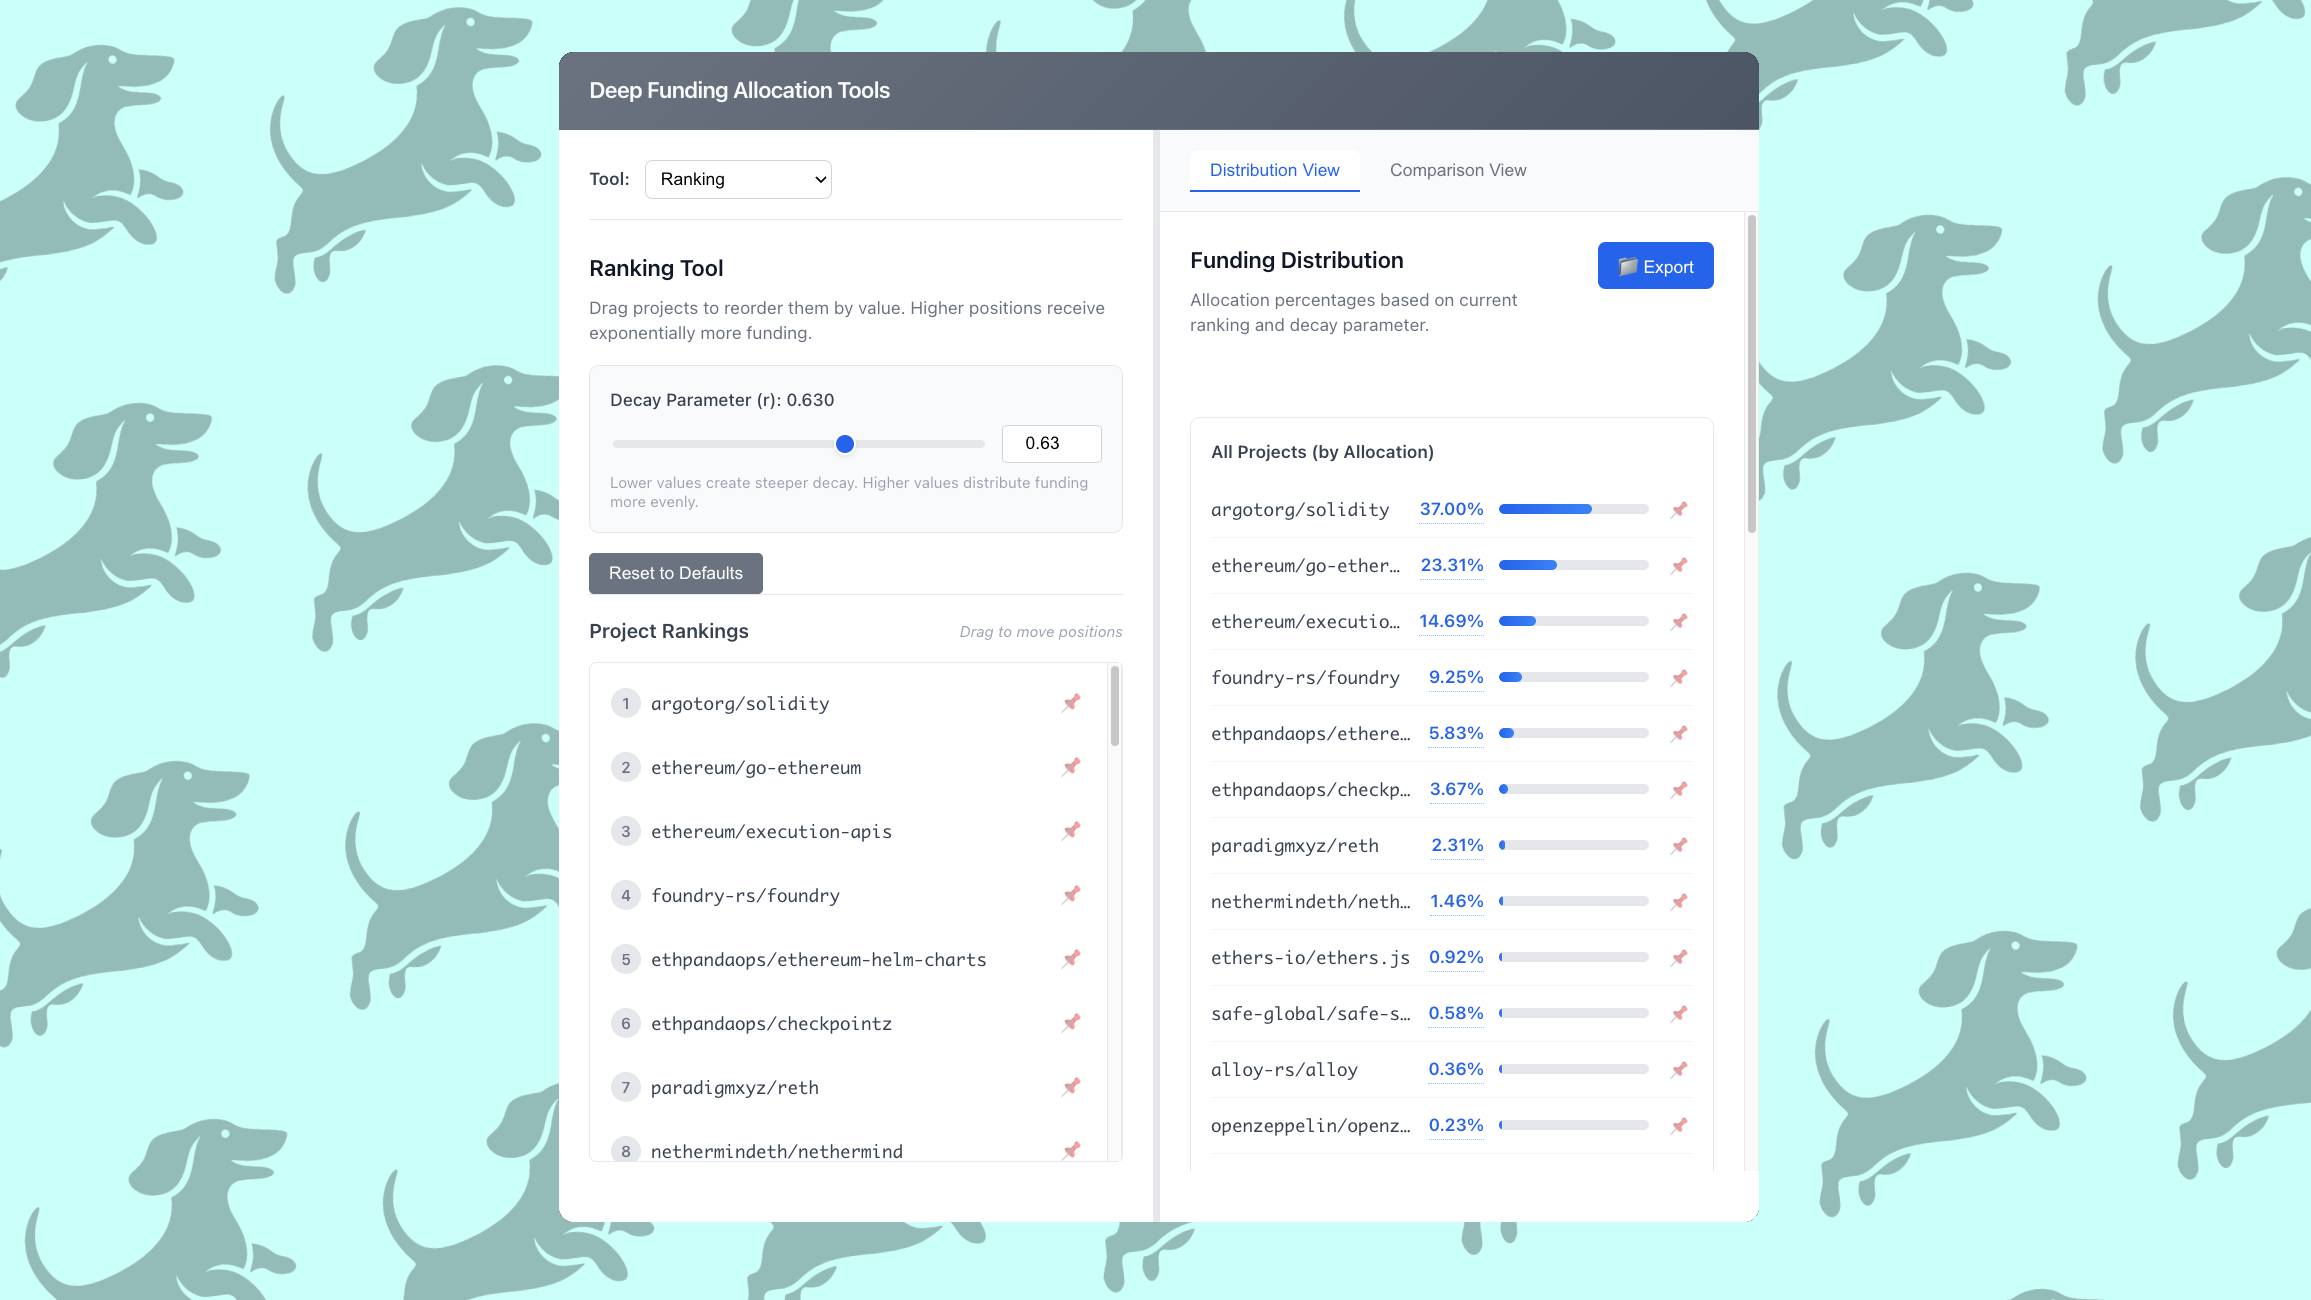Viewport: 2311px width, 1300px height.
Task: Pin argotorg/solidity in Project Rankings list
Action: (x=1071, y=703)
